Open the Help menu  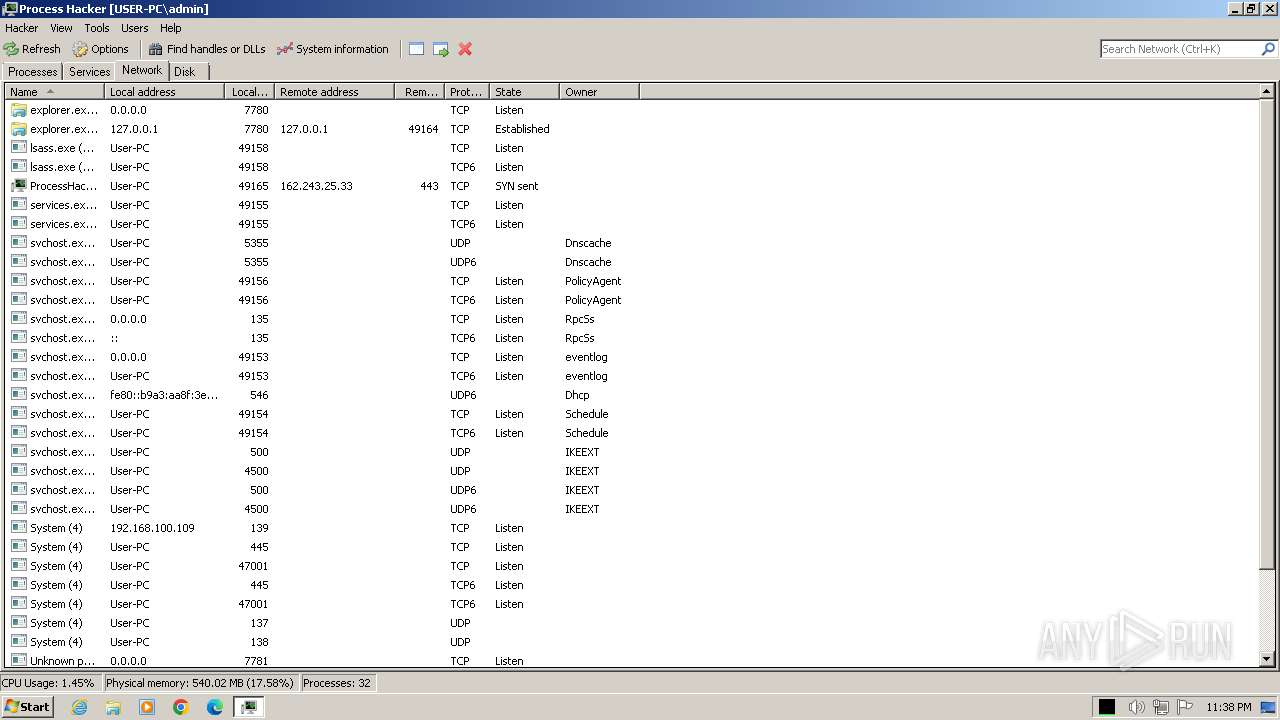pyautogui.click(x=171, y=28)
